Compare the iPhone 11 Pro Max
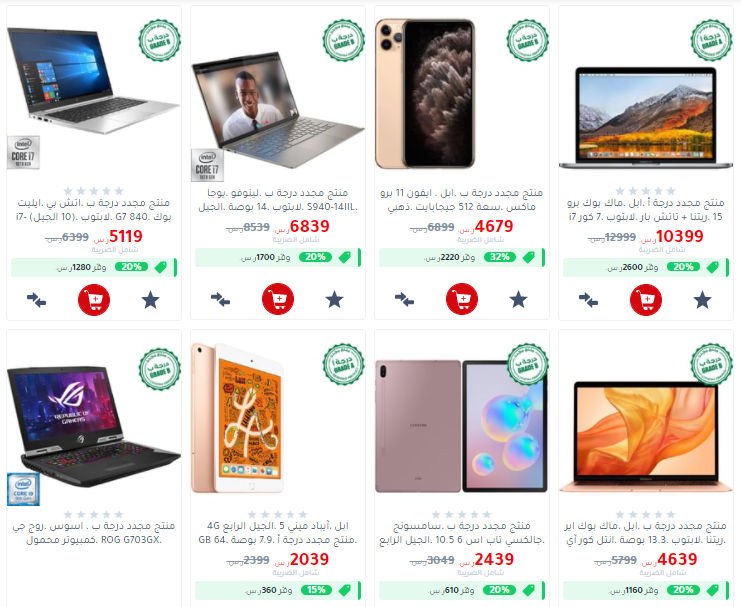The image size is (741, 607). coord(404,299)
